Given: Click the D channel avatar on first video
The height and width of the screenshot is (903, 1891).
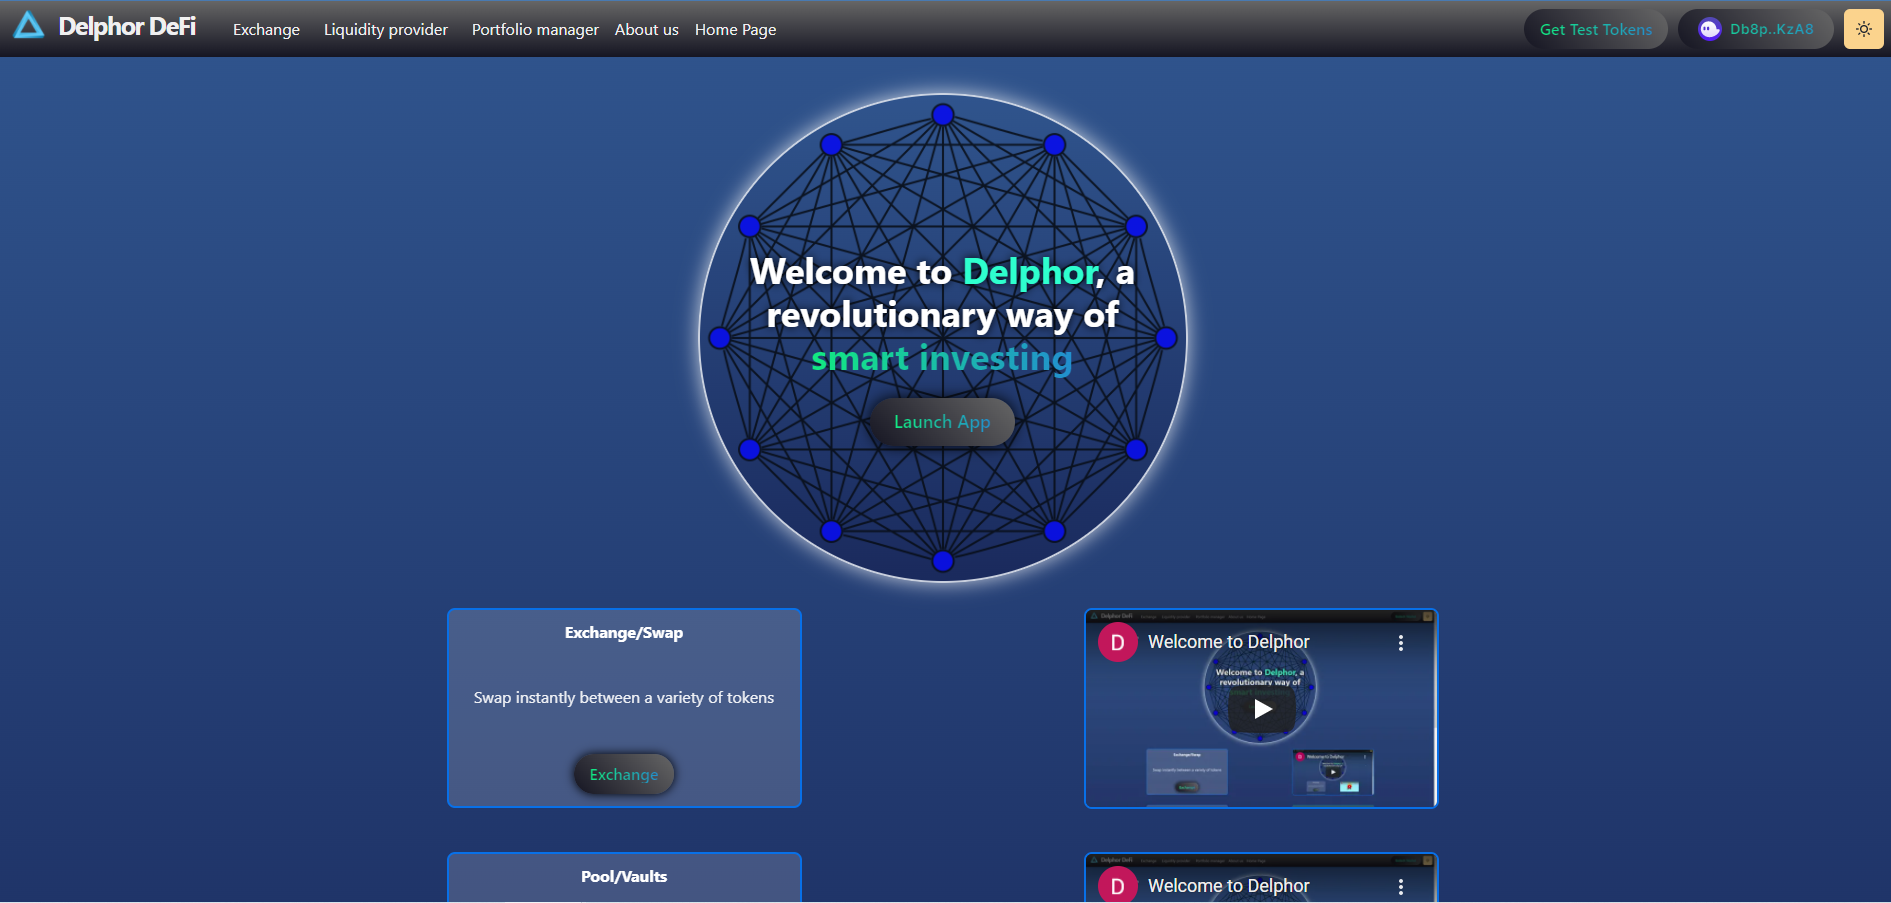Looking at the screenshot, I should pos(1118,642).
